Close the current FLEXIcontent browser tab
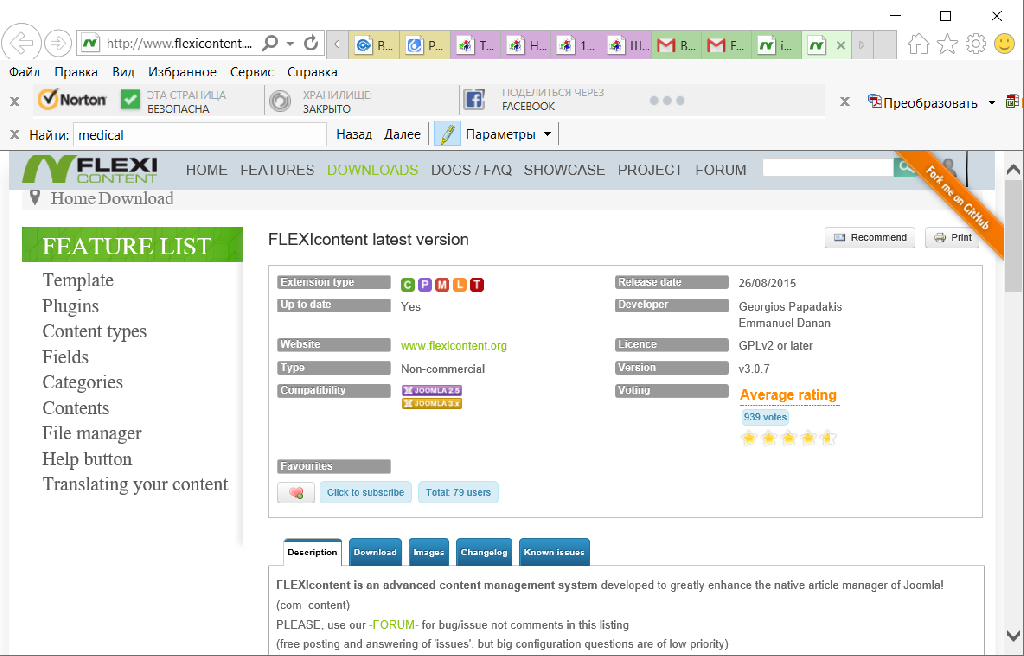The height and width of the screenshot is (656, 1024). [x=841, y=45]
